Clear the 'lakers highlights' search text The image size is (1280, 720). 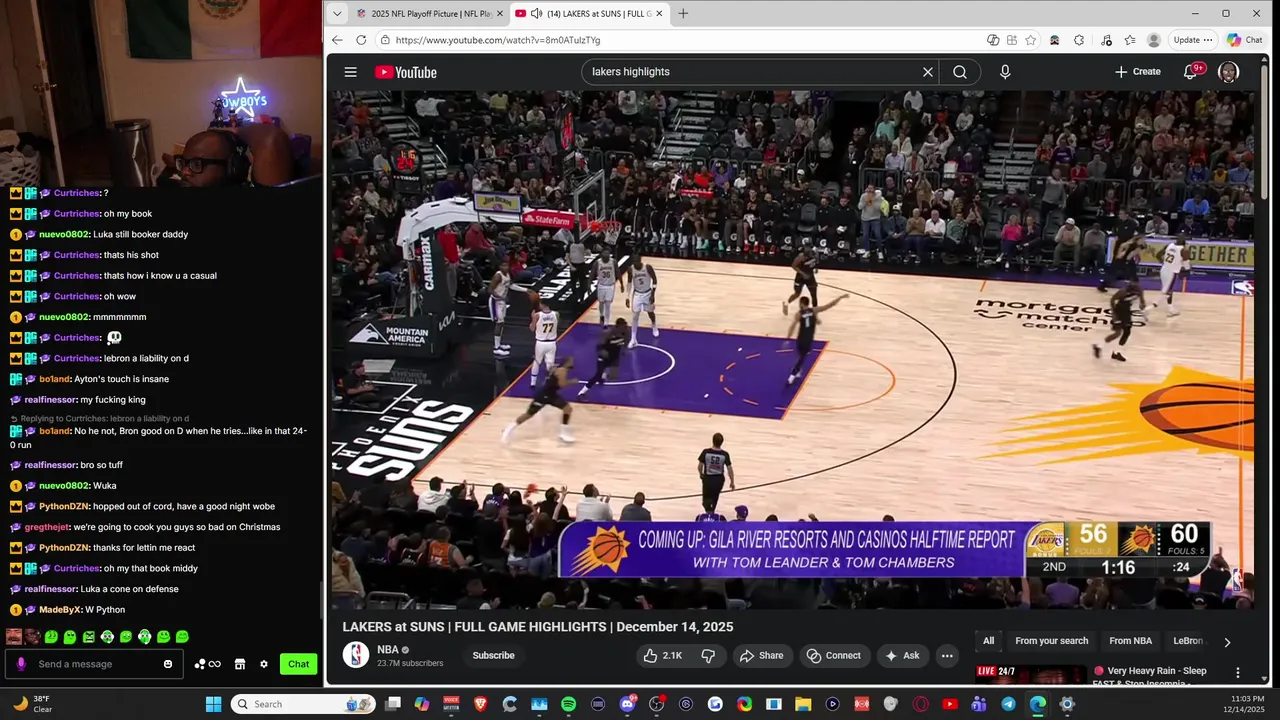(x=927, y=72)
